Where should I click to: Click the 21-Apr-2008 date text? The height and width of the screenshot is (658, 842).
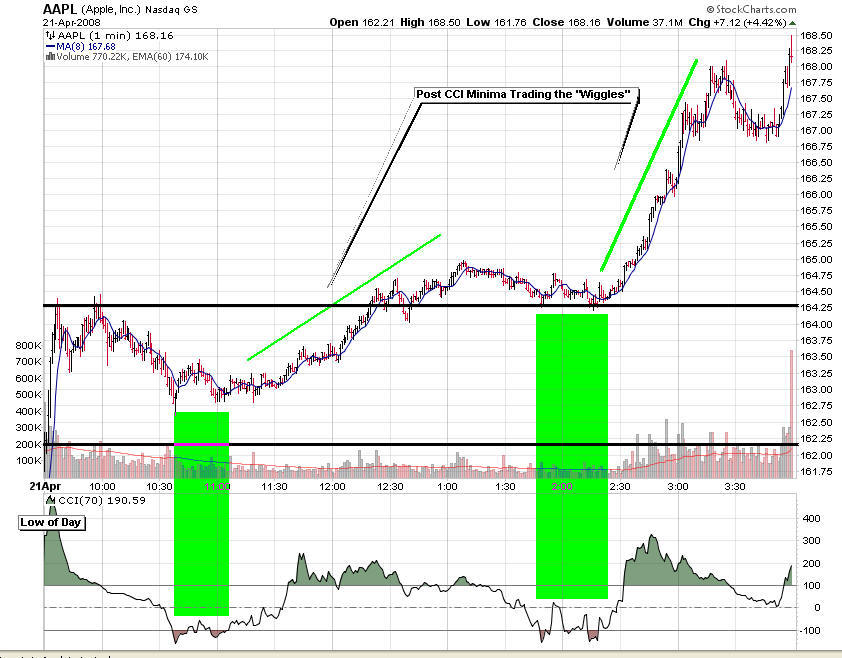click(71, 23)
